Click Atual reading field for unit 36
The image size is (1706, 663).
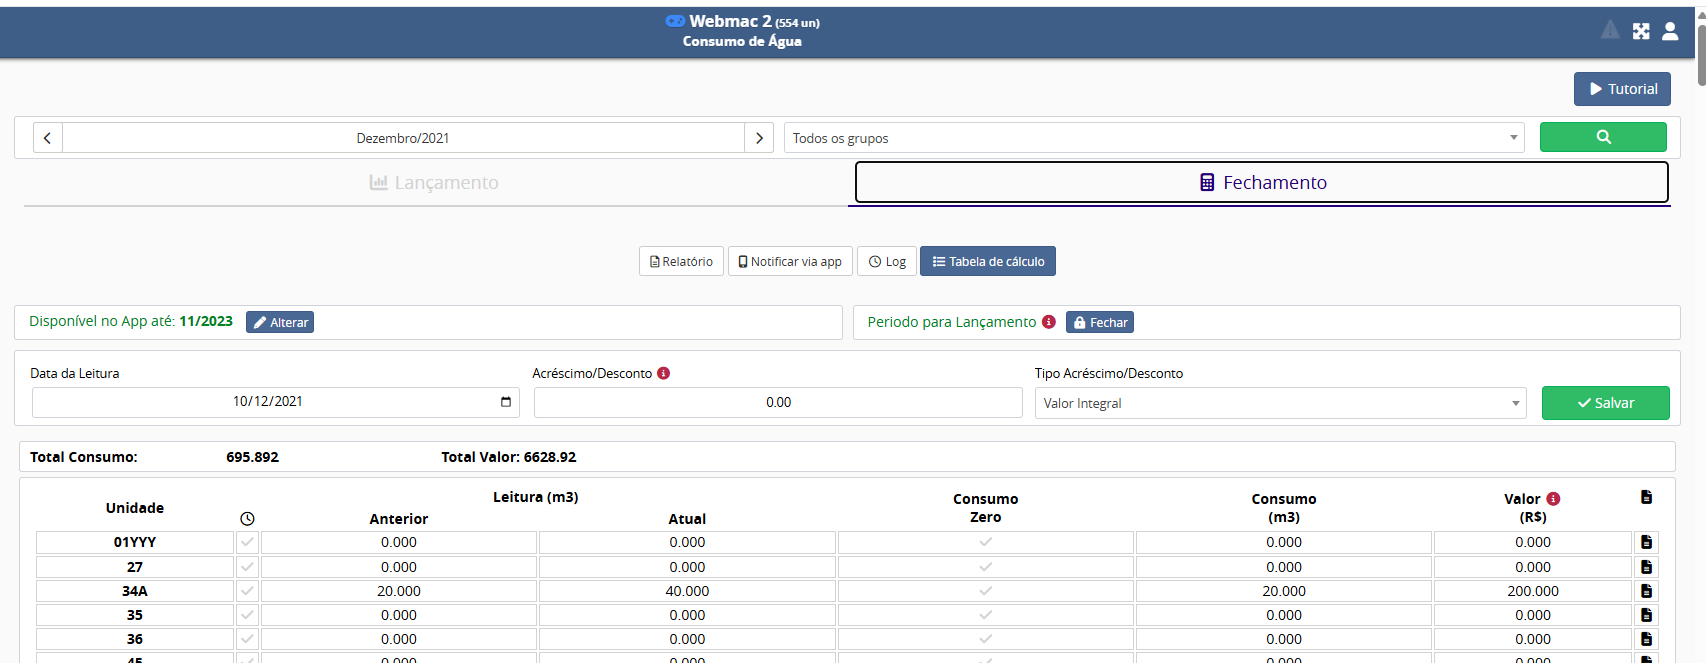[687, 639]
